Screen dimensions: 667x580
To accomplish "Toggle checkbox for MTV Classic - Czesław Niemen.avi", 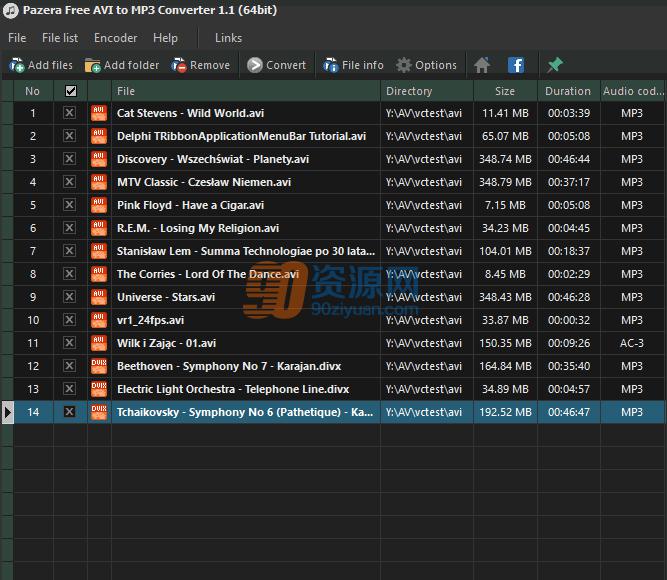I will 69,182.
